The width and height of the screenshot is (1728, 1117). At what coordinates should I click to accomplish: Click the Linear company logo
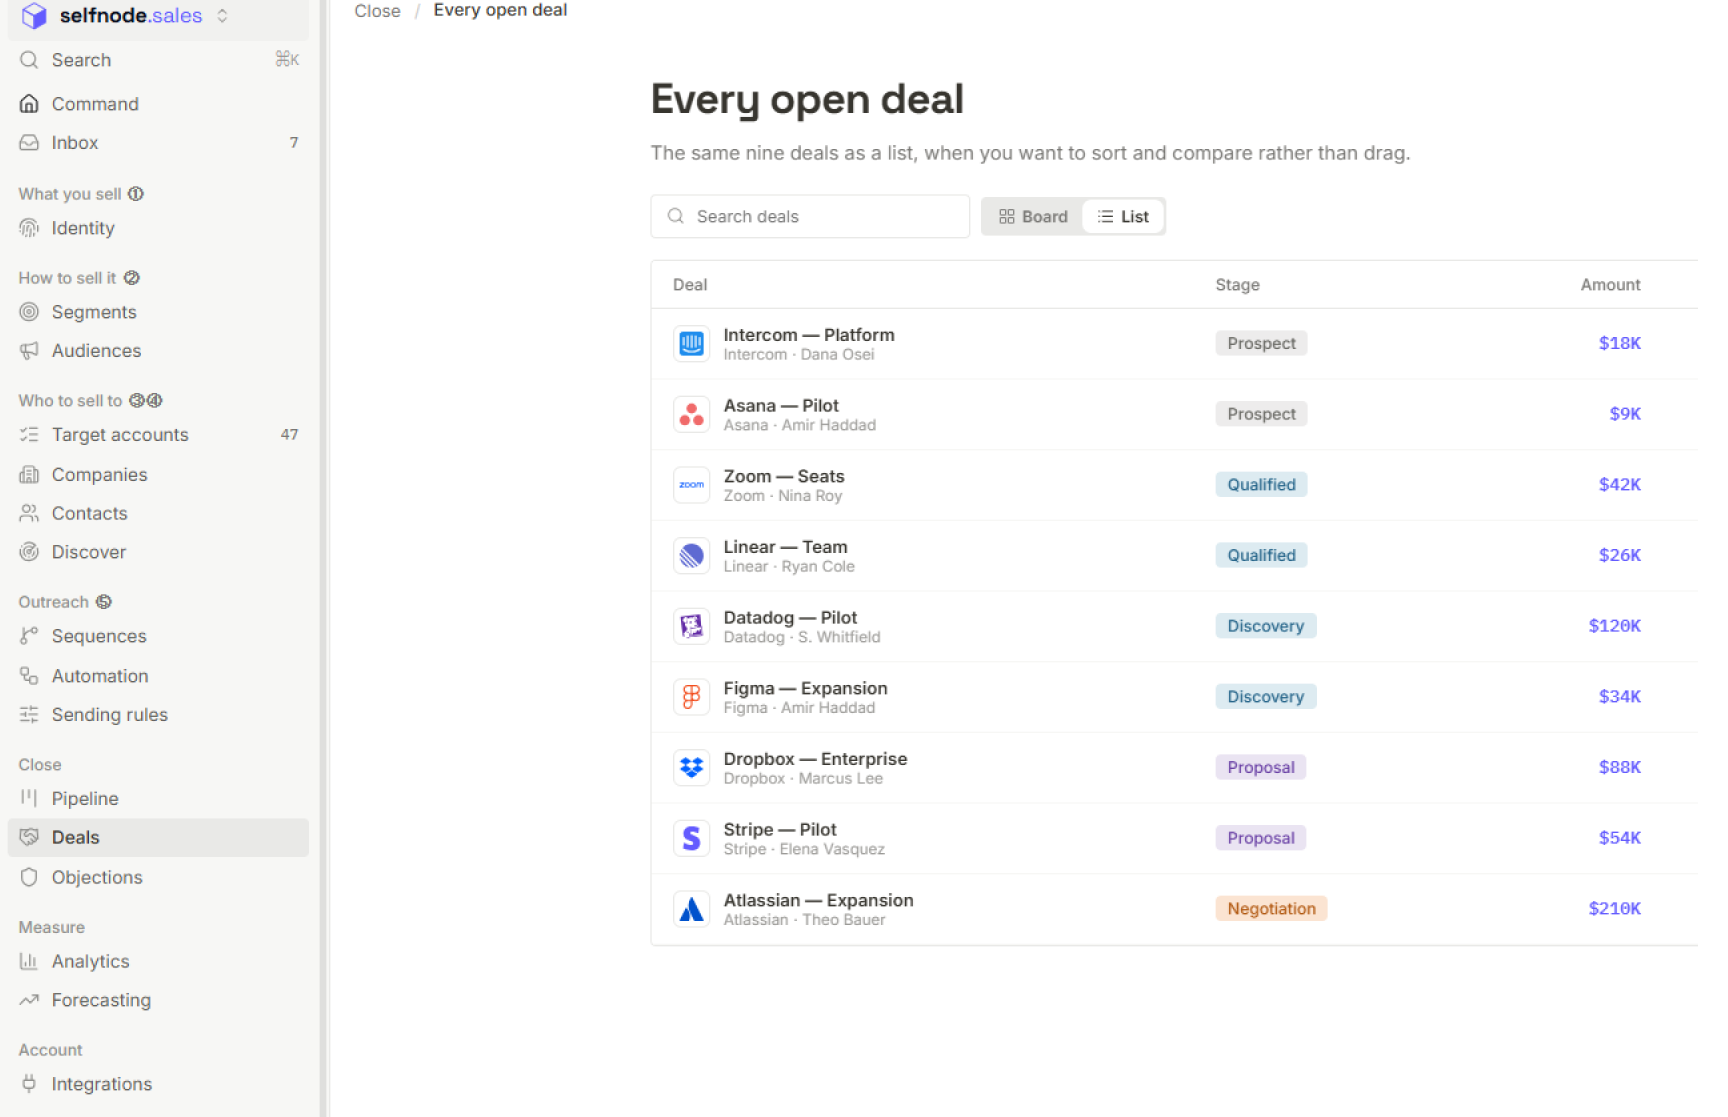tap(691, 556)
